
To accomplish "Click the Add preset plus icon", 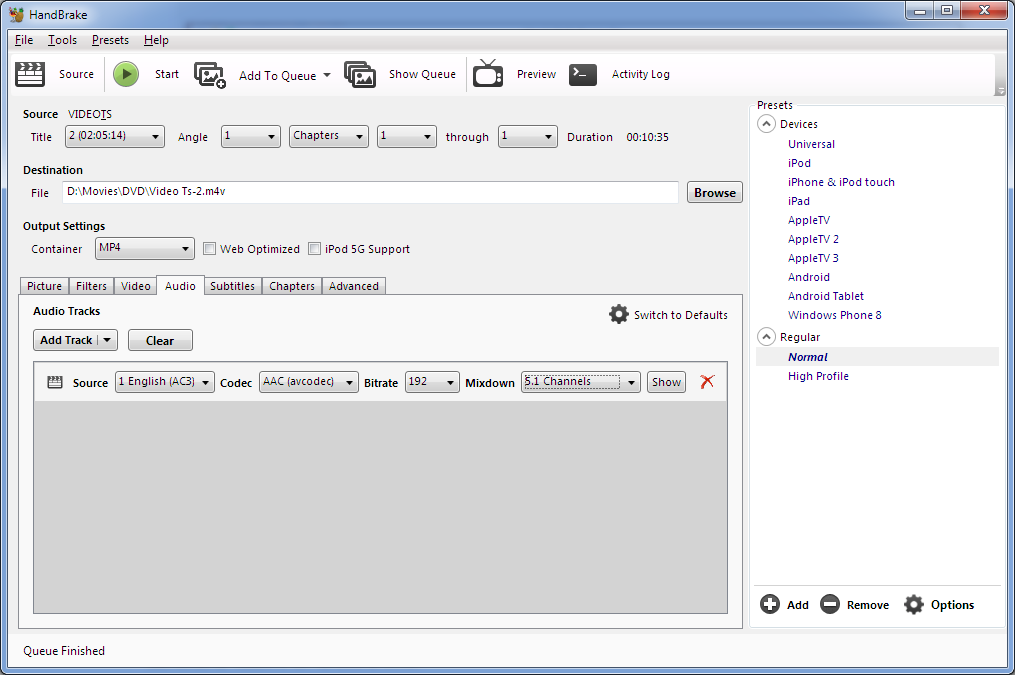I will tap(770, 604).
